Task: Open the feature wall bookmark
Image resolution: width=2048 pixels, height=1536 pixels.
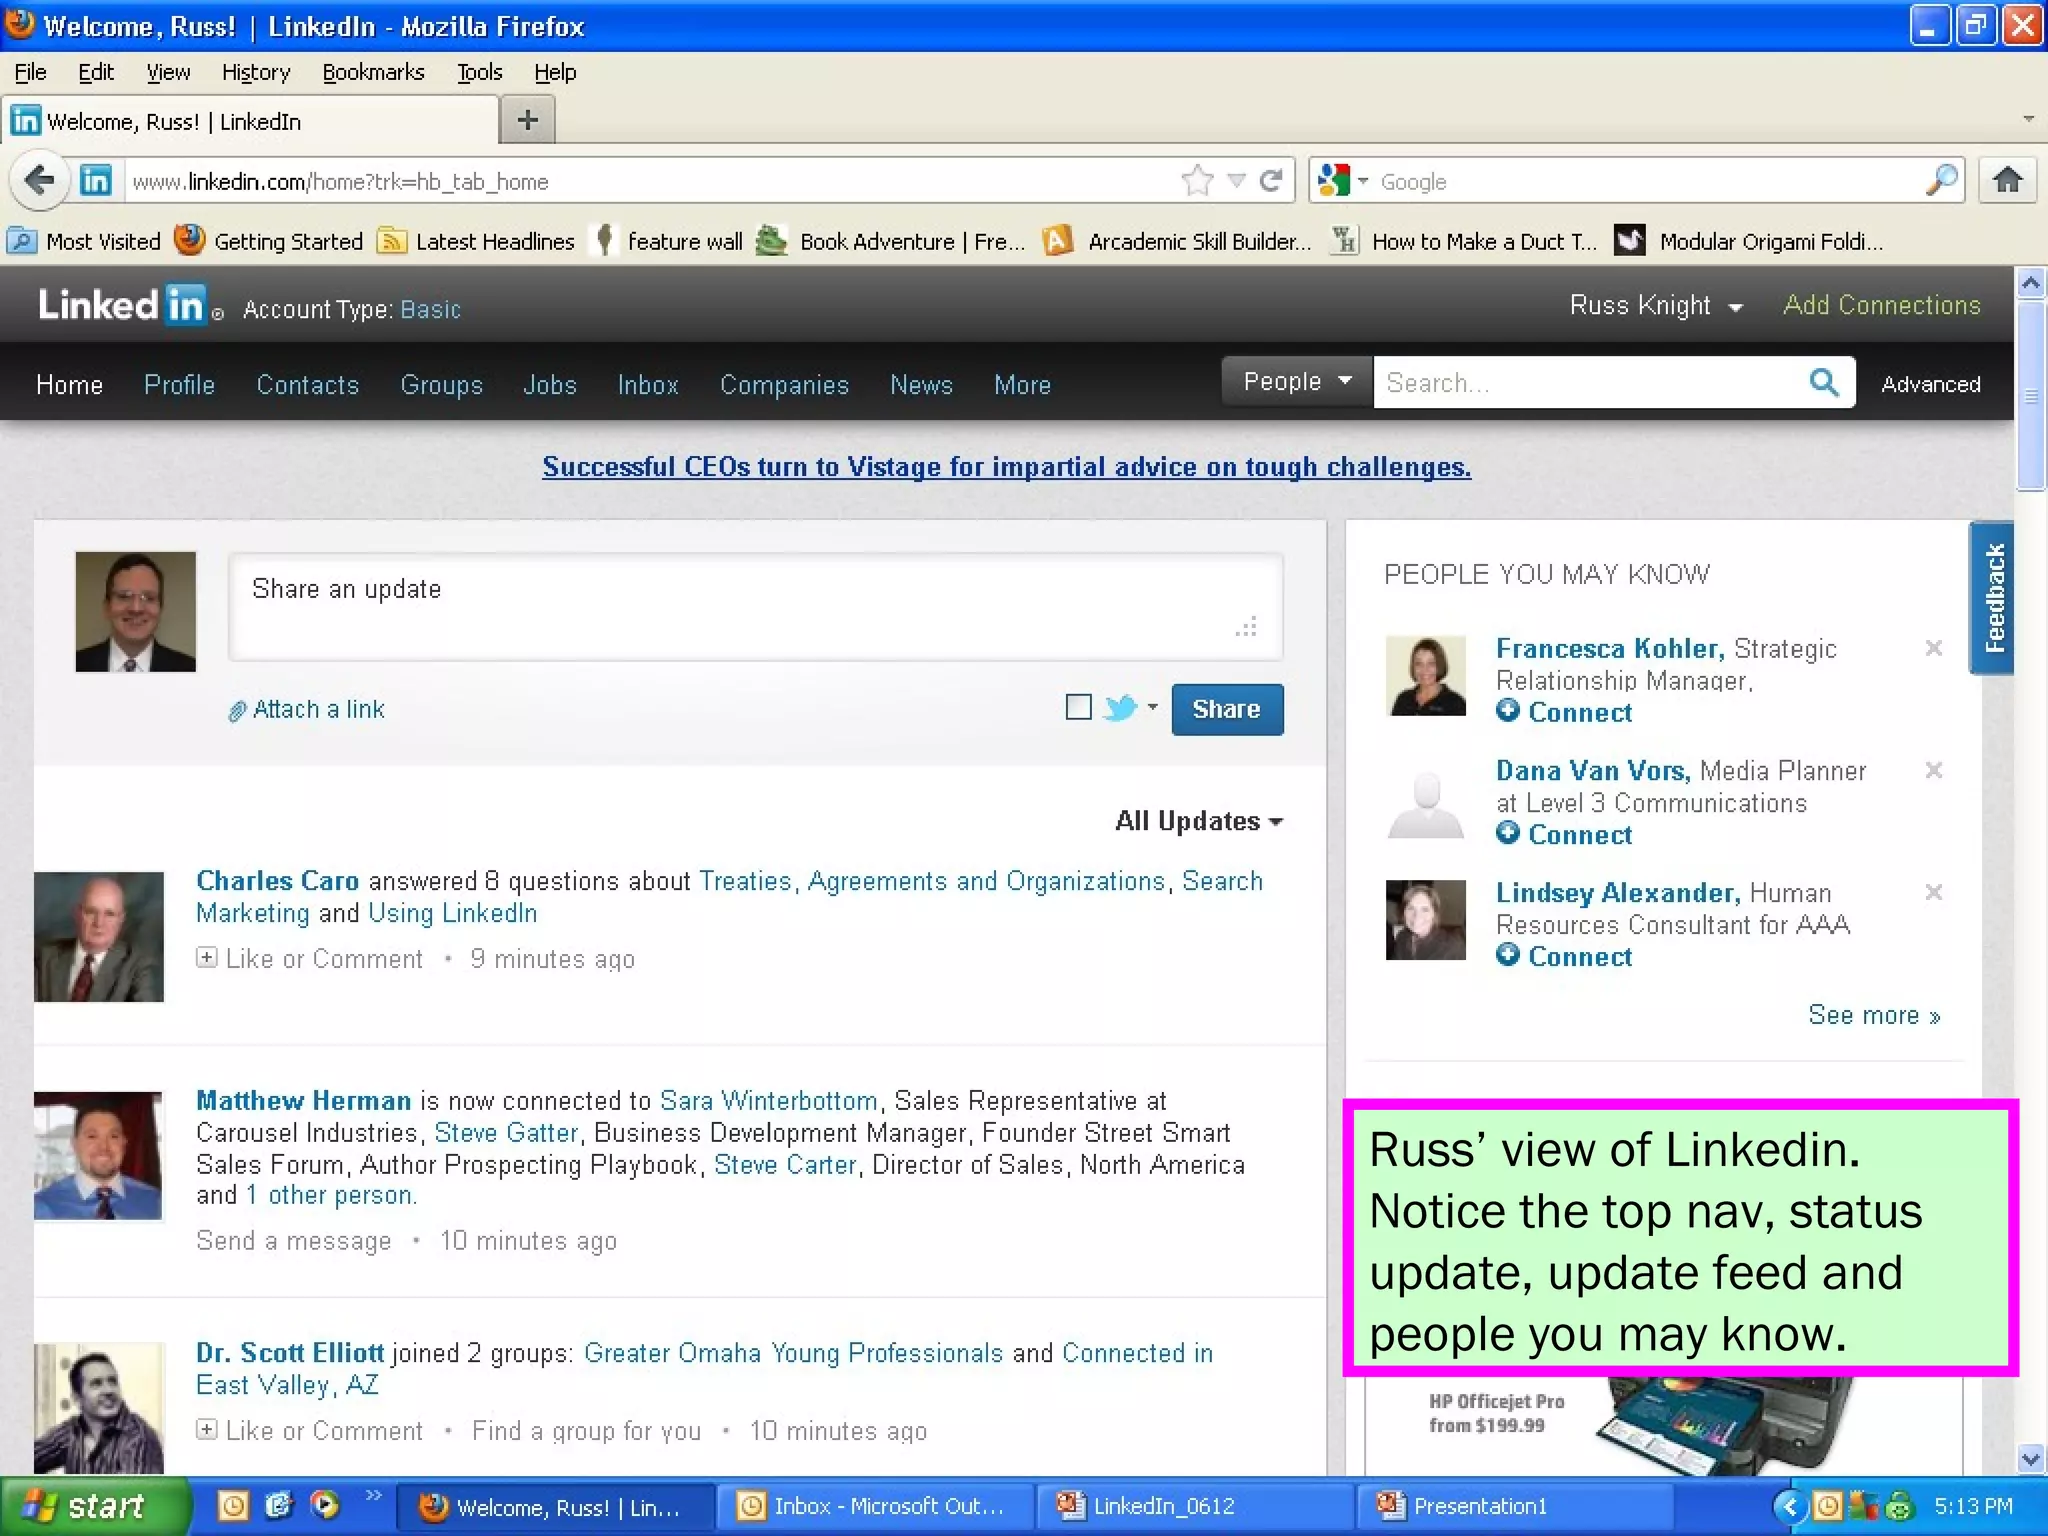Action: point(668,241)
